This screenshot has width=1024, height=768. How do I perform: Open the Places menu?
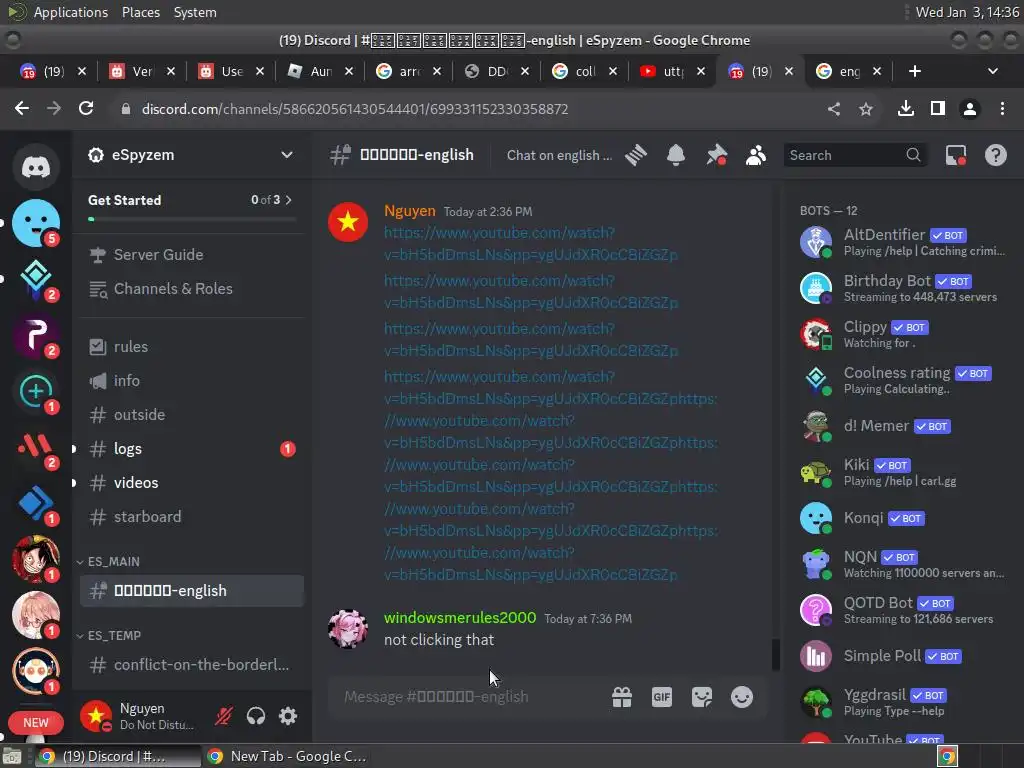(x=140, y=12)
